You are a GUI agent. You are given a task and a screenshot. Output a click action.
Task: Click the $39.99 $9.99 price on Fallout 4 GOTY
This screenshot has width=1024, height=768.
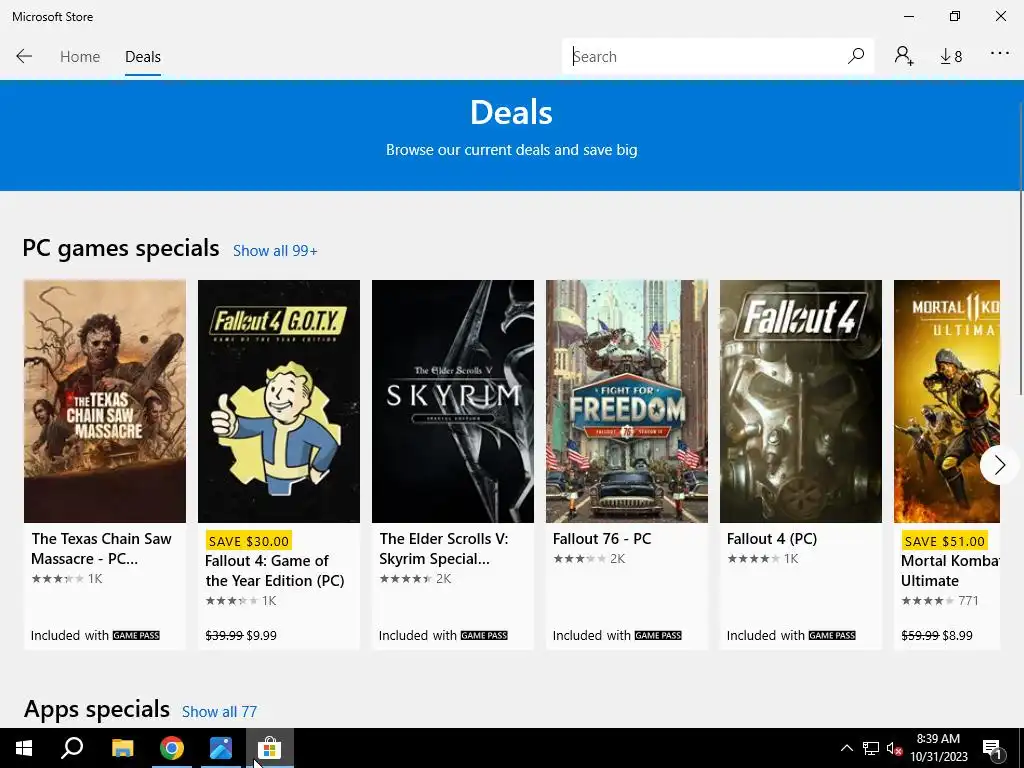click(241, 635)
